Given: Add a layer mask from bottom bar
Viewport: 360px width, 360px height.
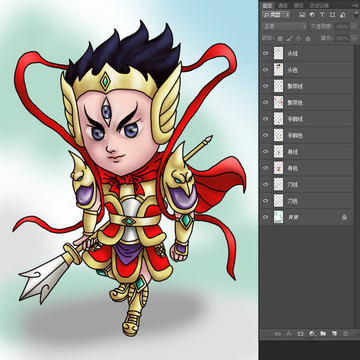Looking at the screenshot, I should [x=300, y=334].
